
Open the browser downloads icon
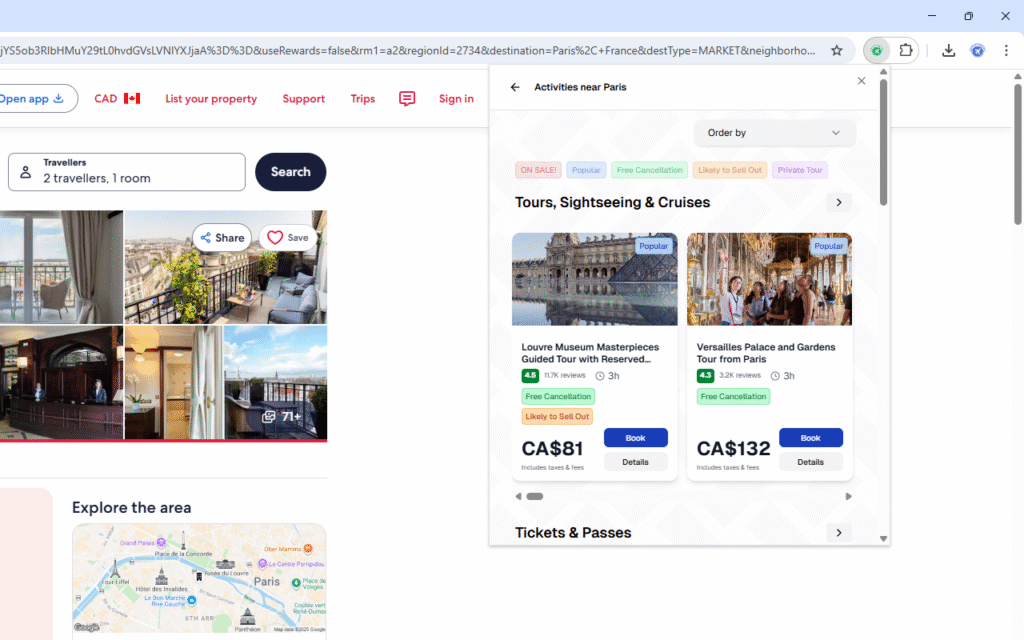click(x=948, y=50)
